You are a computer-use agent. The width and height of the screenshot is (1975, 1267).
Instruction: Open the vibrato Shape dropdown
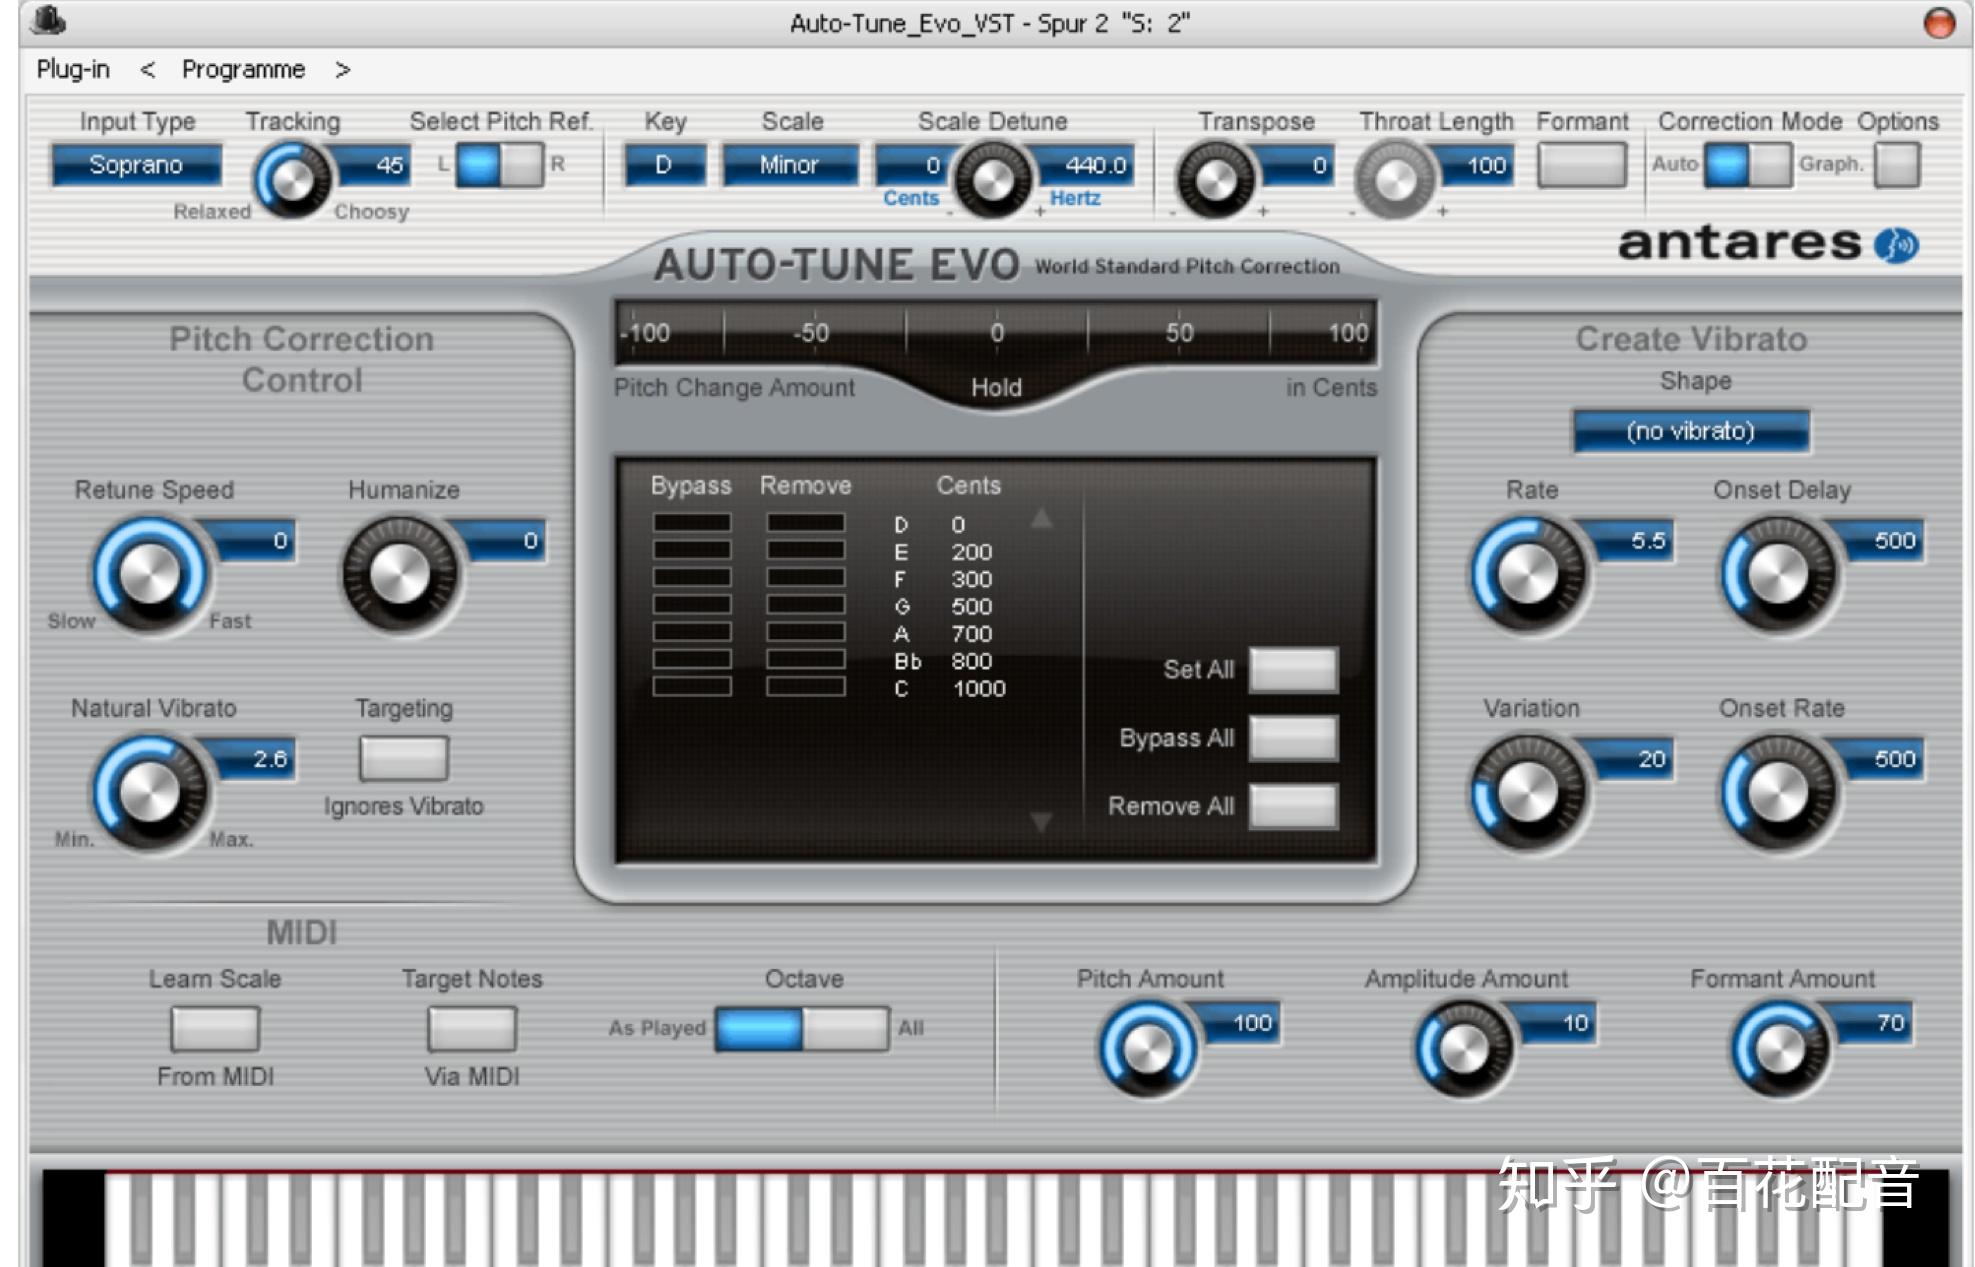1691,431
